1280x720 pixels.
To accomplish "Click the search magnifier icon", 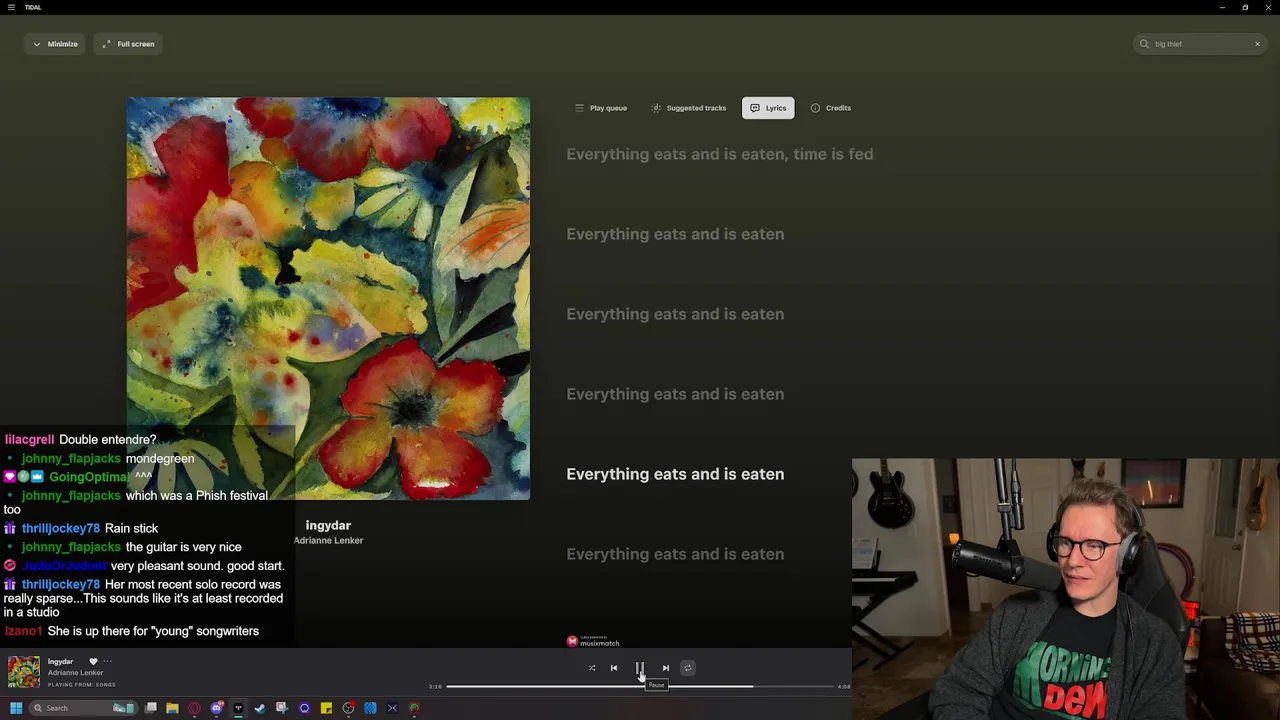I will click(1144, 44).
